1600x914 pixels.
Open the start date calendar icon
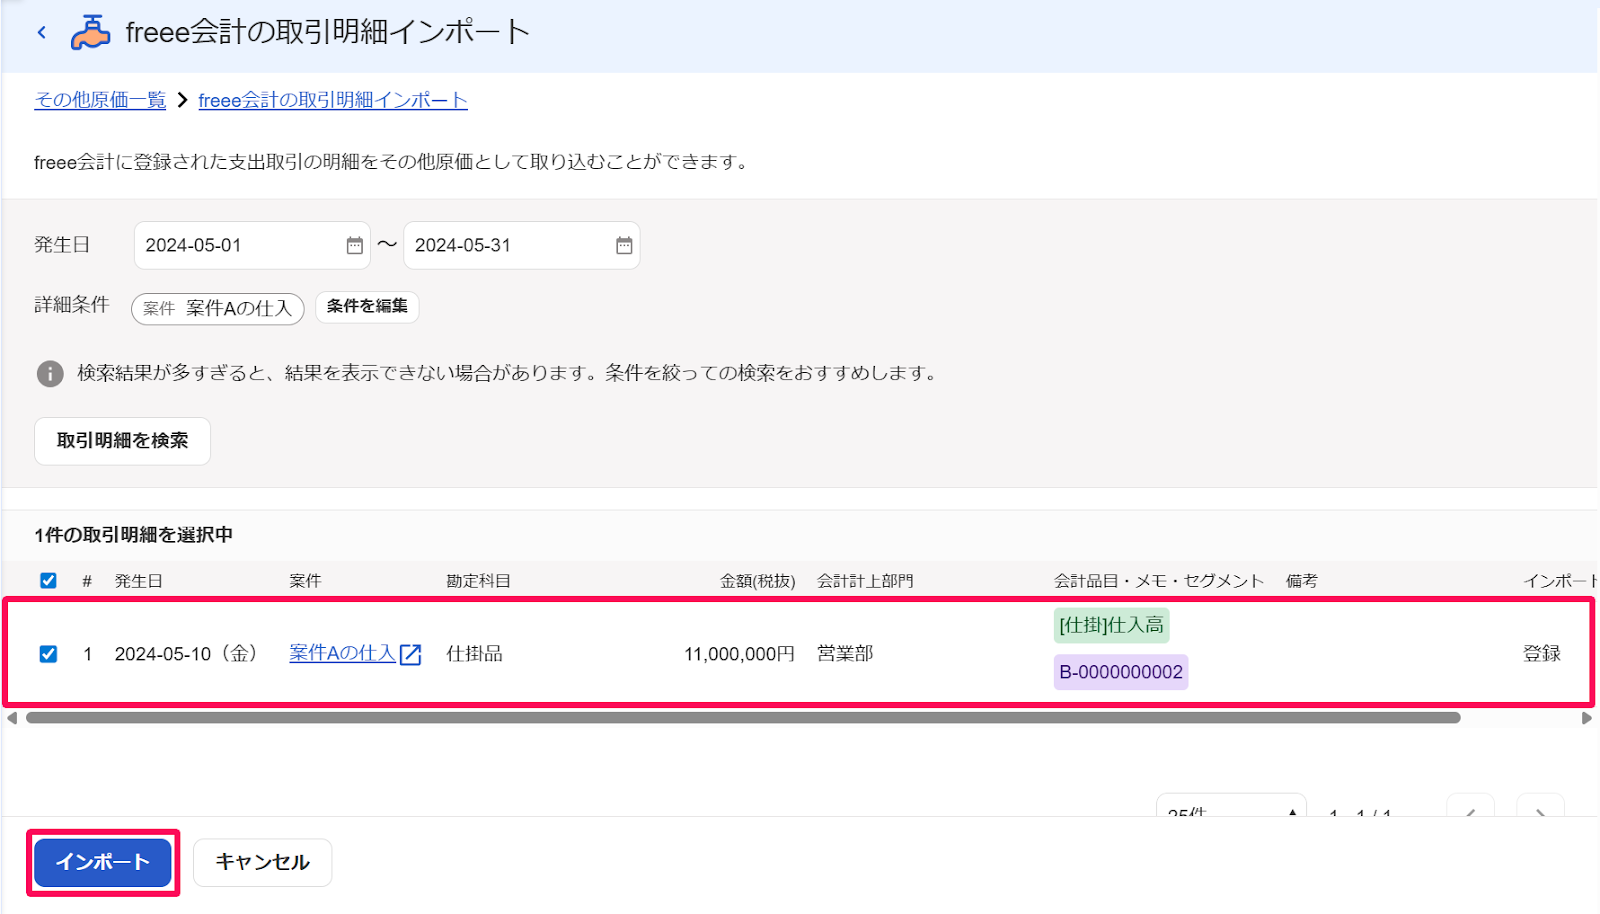click(354, 246)
